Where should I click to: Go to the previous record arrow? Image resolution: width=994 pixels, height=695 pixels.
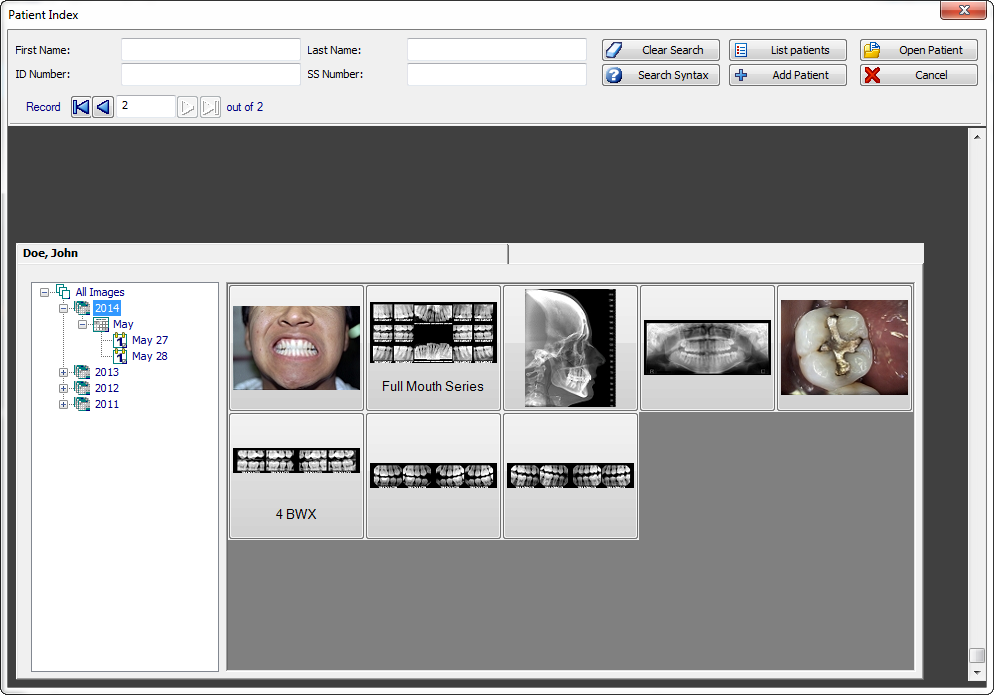click(103, 107)
